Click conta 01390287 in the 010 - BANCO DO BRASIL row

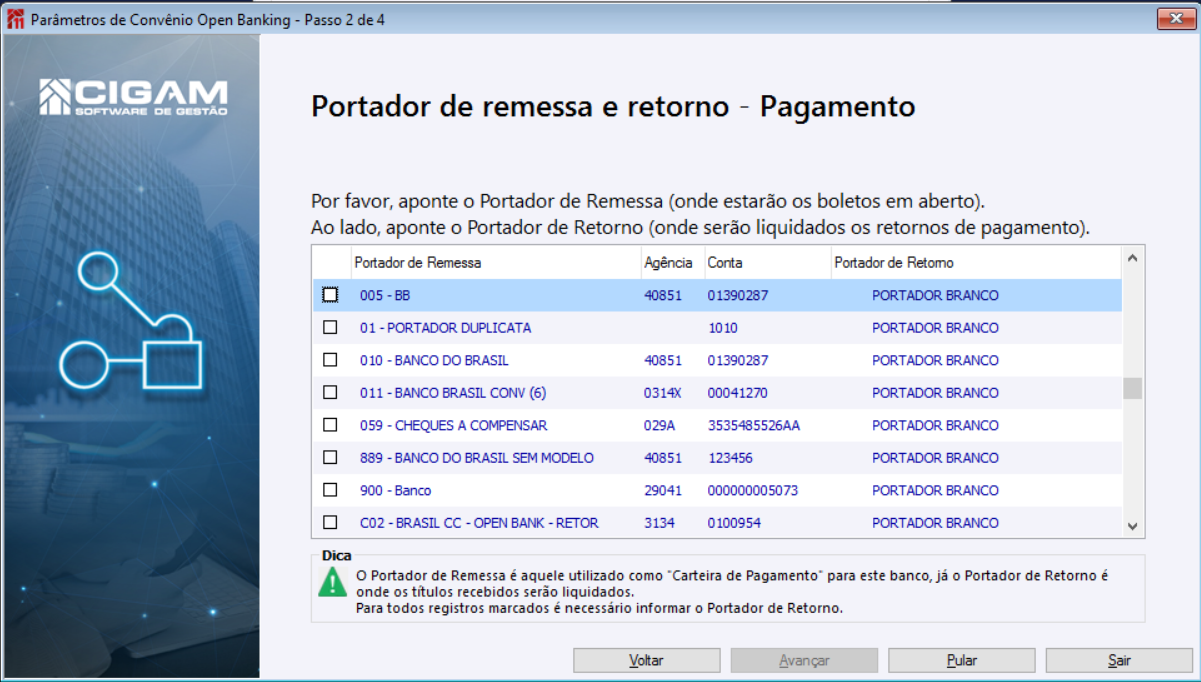pos(738,361)
